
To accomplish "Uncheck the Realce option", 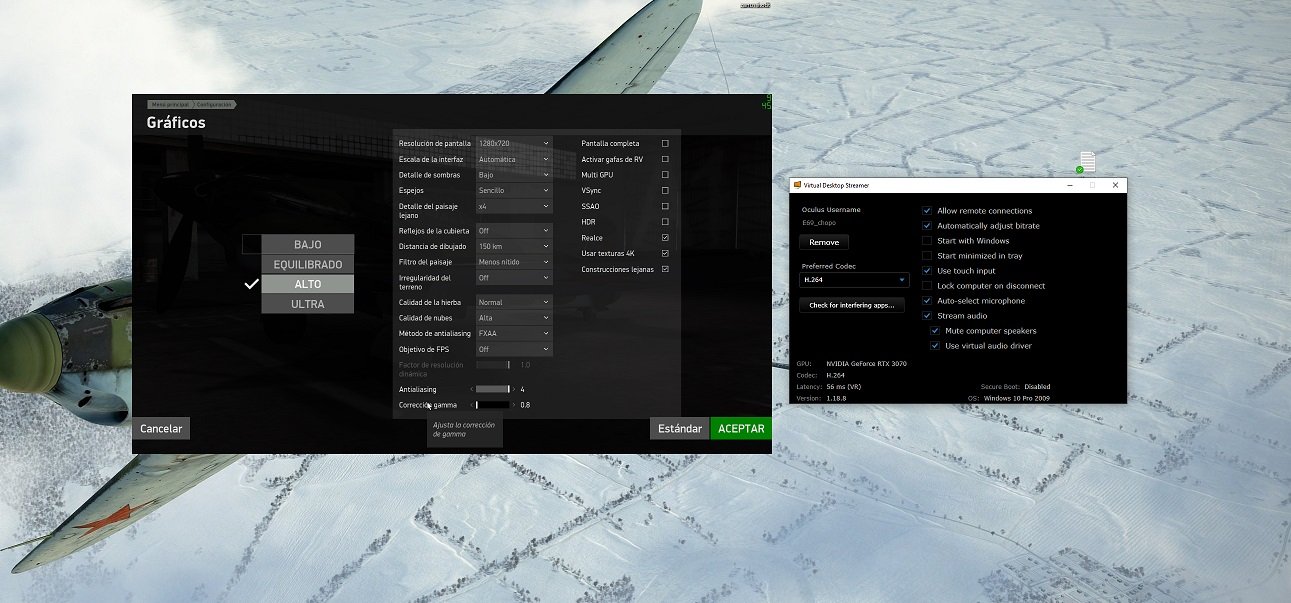I will point(665,238).
